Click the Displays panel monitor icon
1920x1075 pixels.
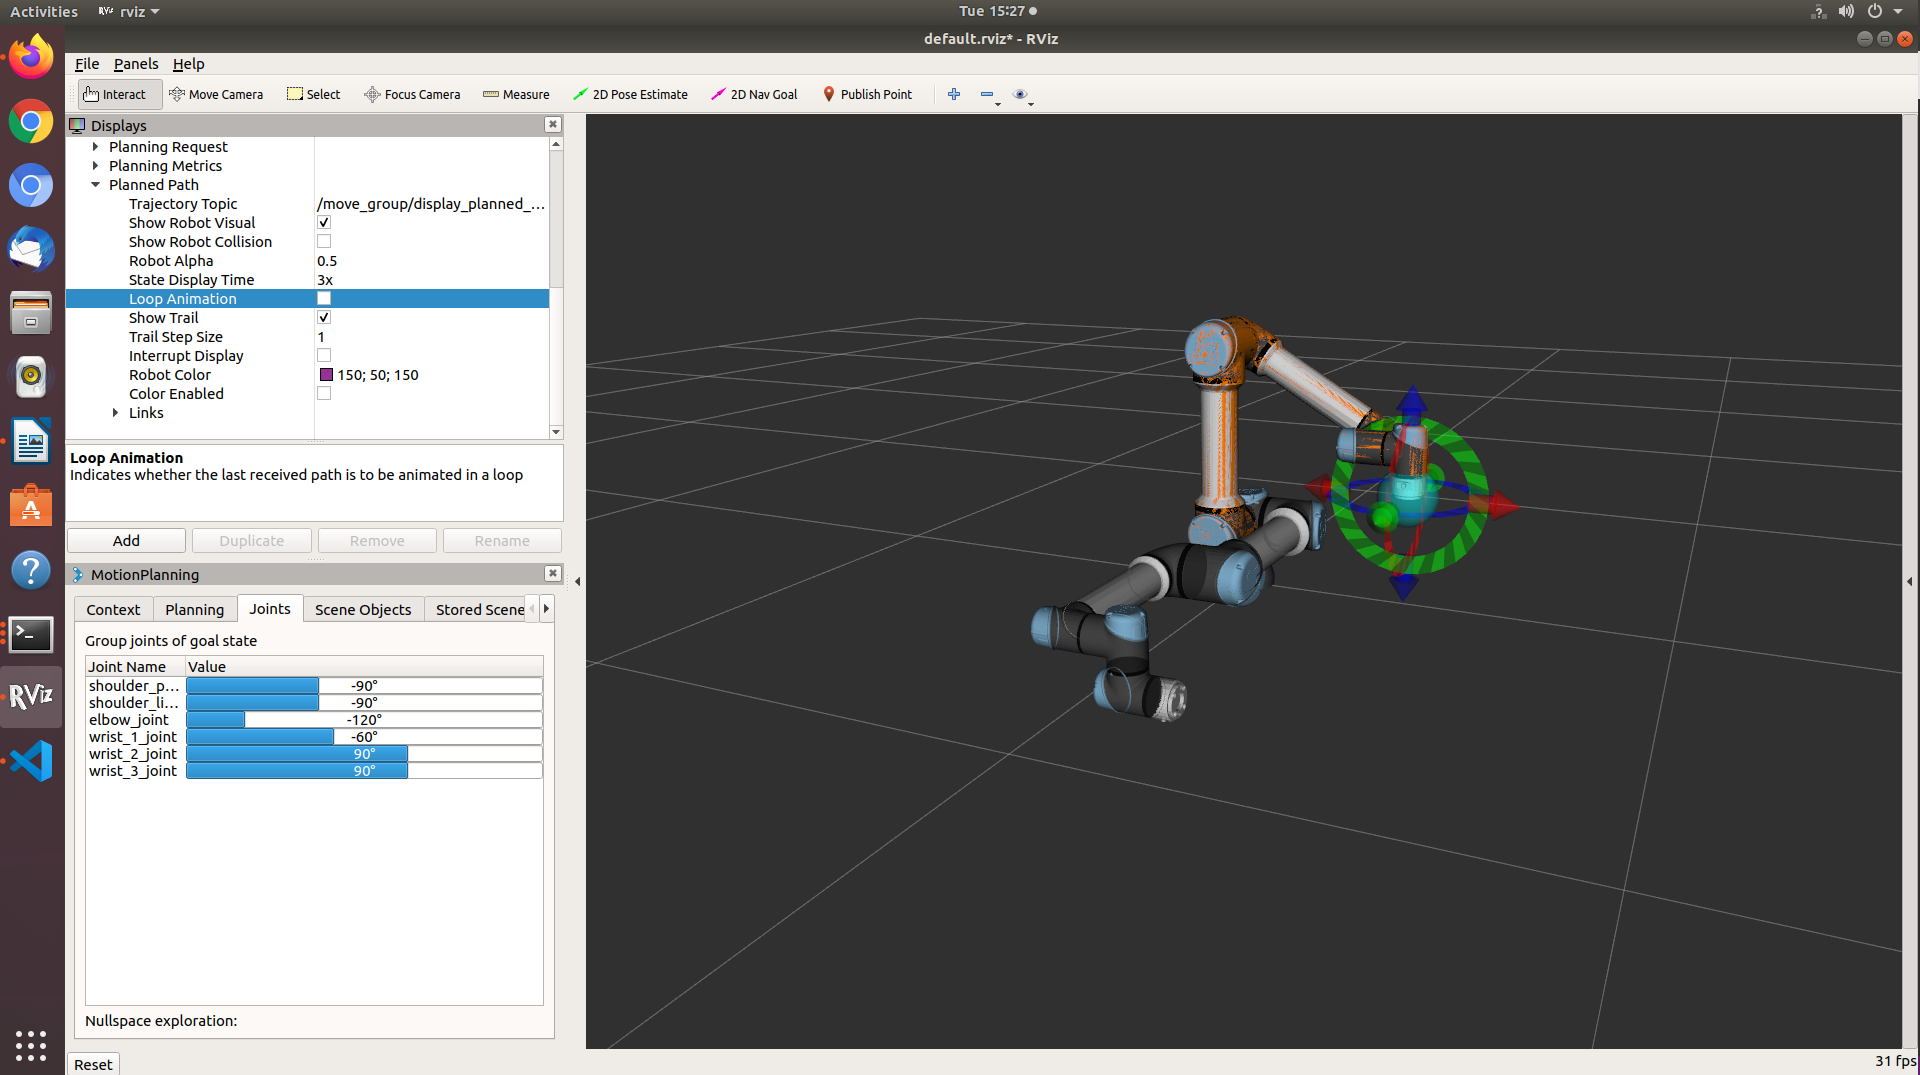(77, 125)
